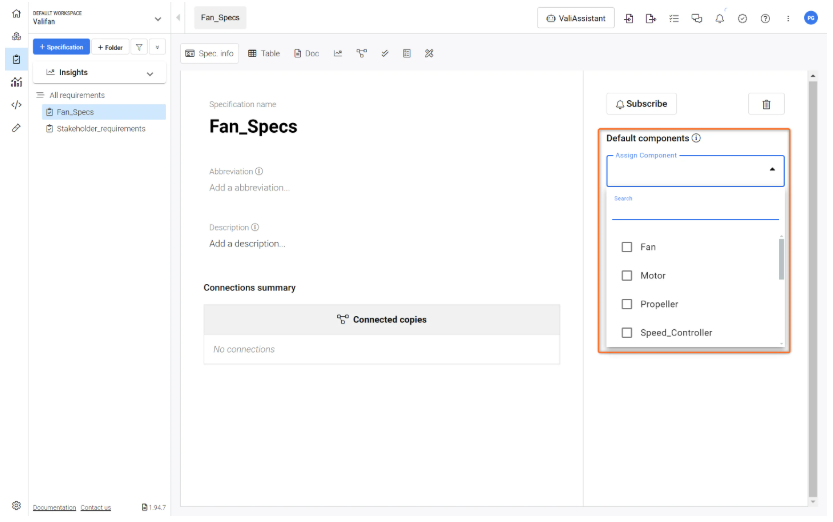Image resolution: width=833 pixels, height=522 pixels.
Task: Expand the Insights panel chevron
Action: (x=151, y=73)
